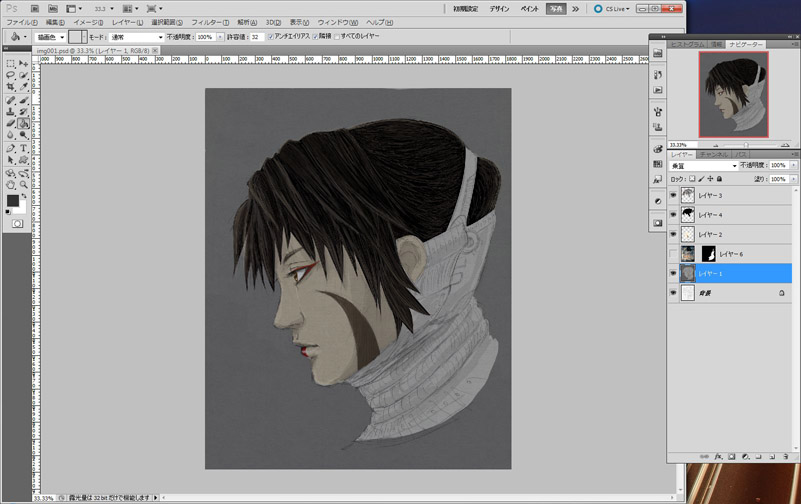Click the foreground color swatch in toolbox
801x504 pixels.
(x=13, y=200)
